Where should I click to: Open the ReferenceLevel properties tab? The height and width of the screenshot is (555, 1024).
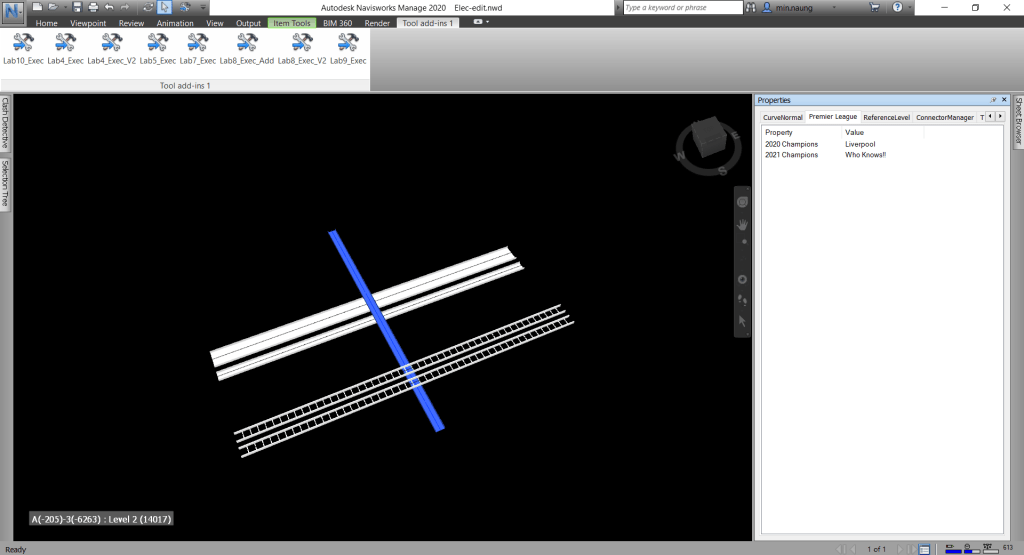pyautogui.click(x=886, y=117)
